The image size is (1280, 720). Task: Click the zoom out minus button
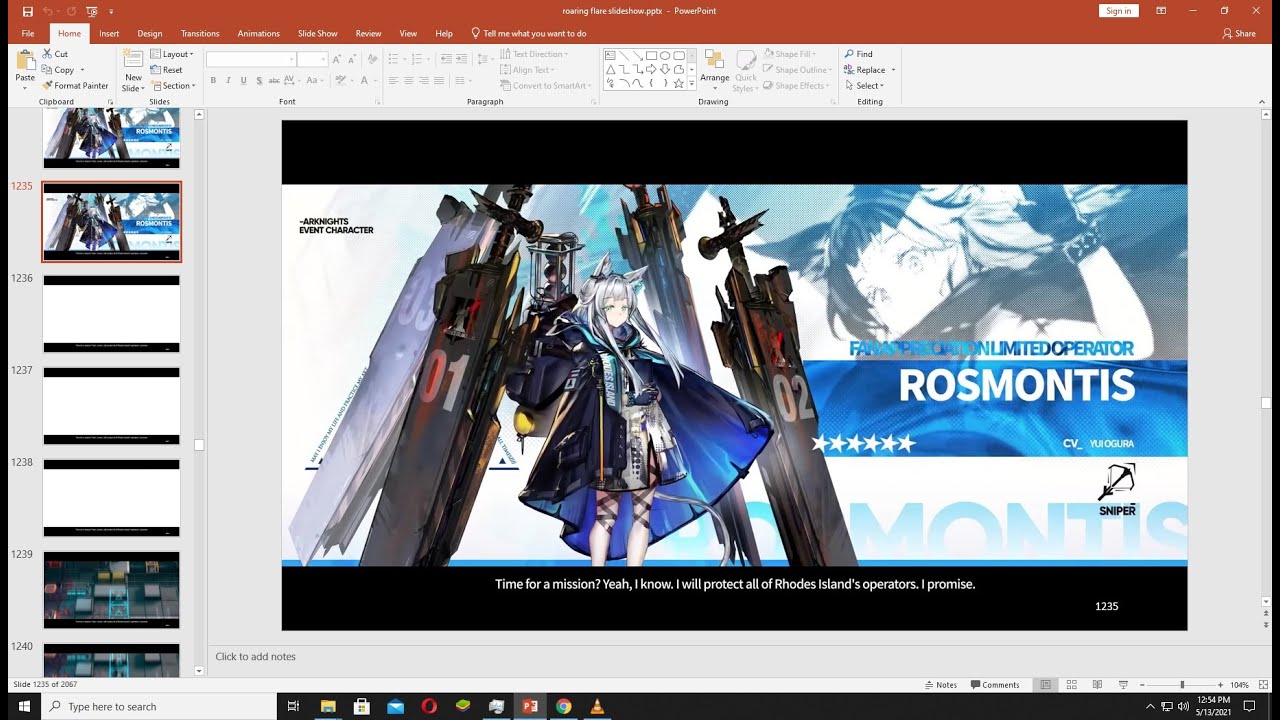pyautogui.click(x=1142, y=685)
